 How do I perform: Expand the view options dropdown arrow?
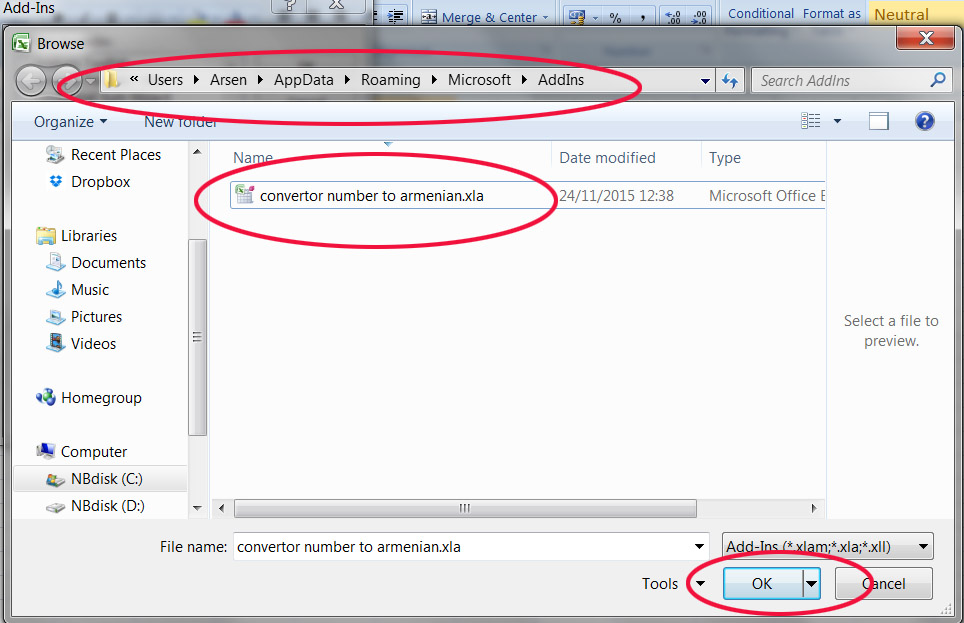coord(837,122)
